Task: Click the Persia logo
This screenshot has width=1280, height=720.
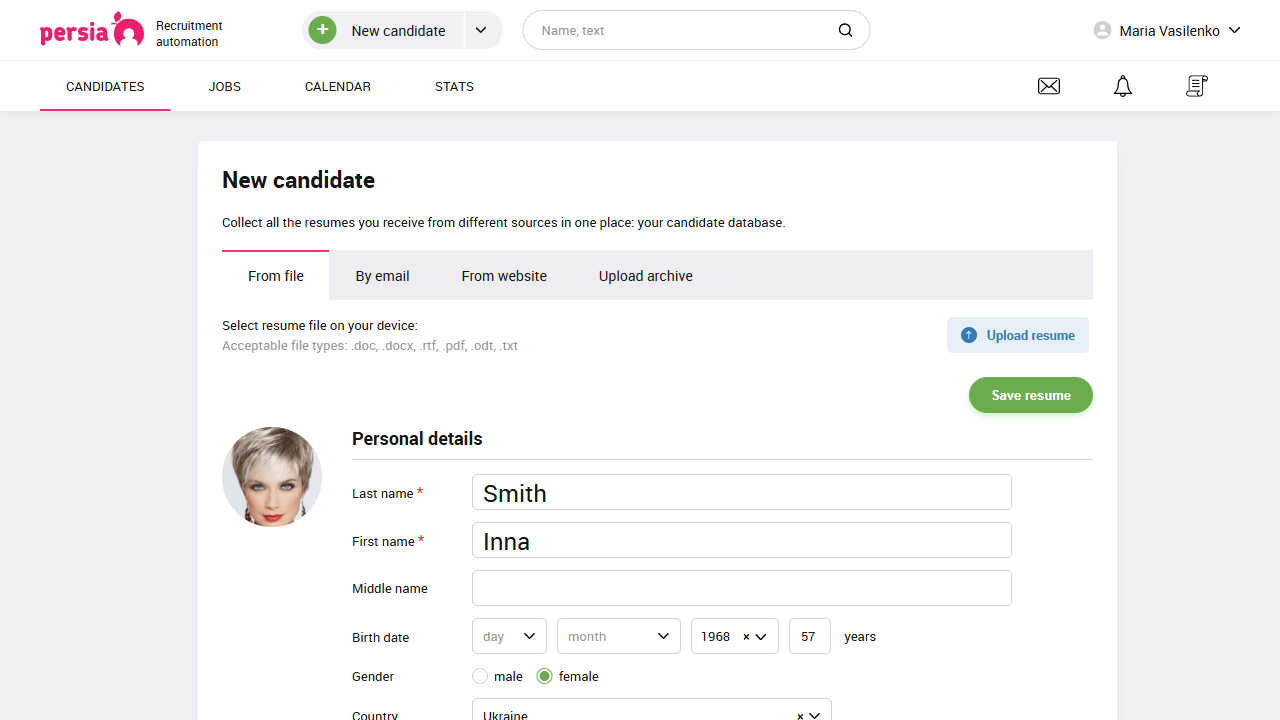Action: pos(92,30)
